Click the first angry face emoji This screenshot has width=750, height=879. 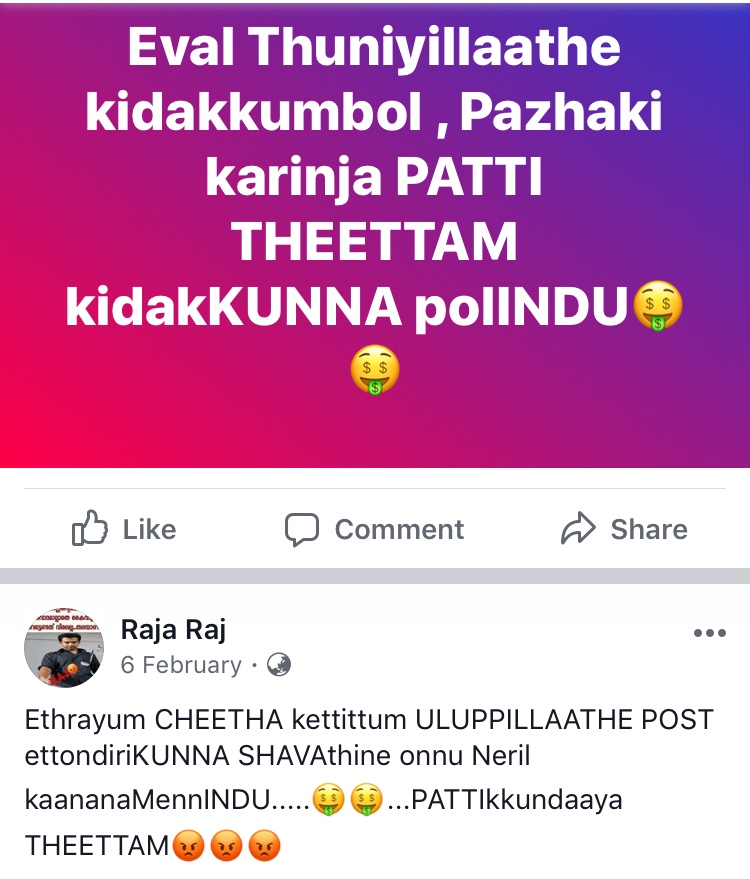click(x=188, y=845)
